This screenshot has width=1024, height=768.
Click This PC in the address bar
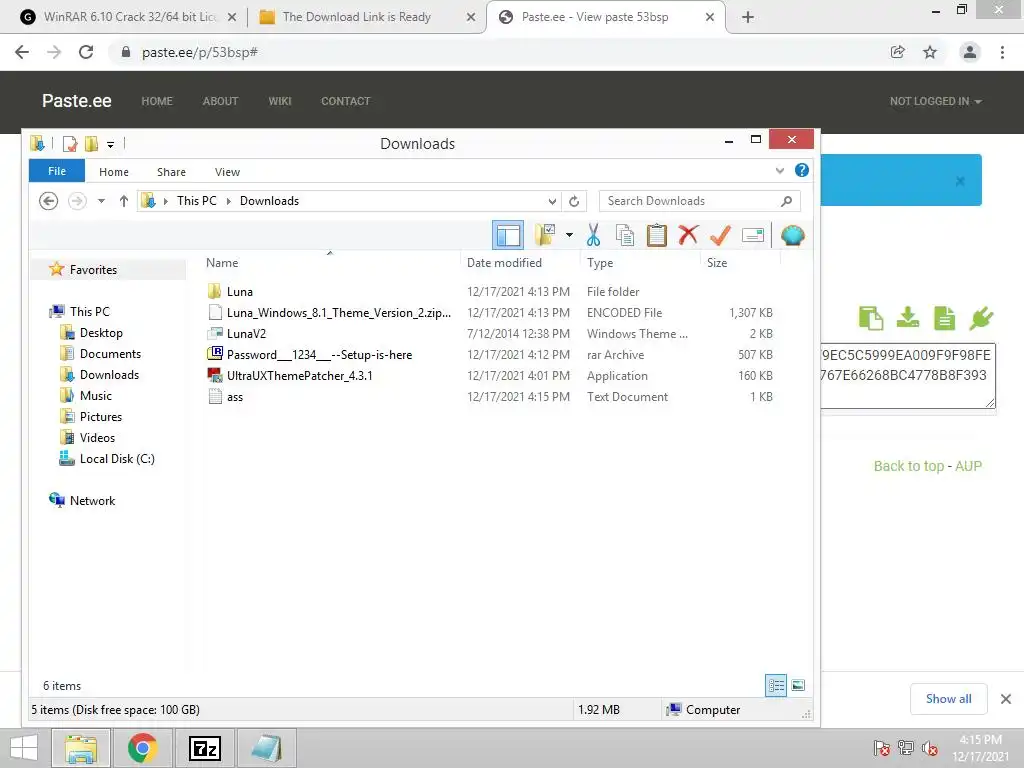[197, 201]
